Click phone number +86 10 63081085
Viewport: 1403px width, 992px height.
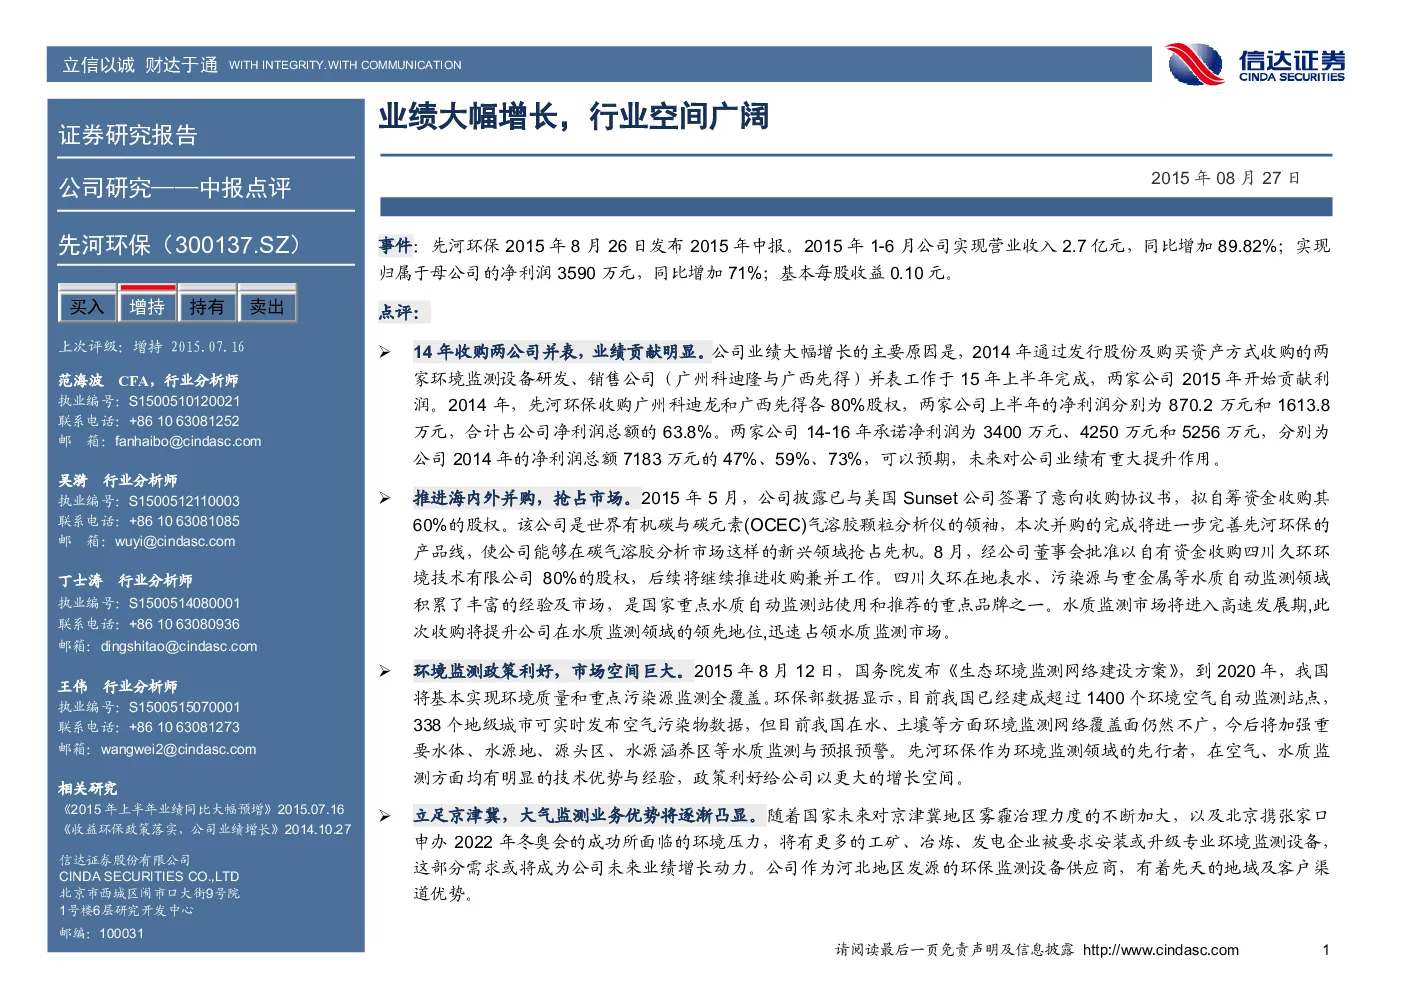(184, 521)
